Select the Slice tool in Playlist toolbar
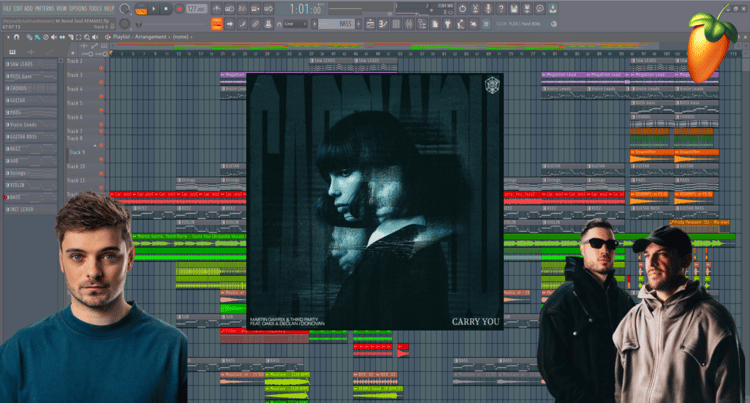Screen dimensions: 750x403 70,37
